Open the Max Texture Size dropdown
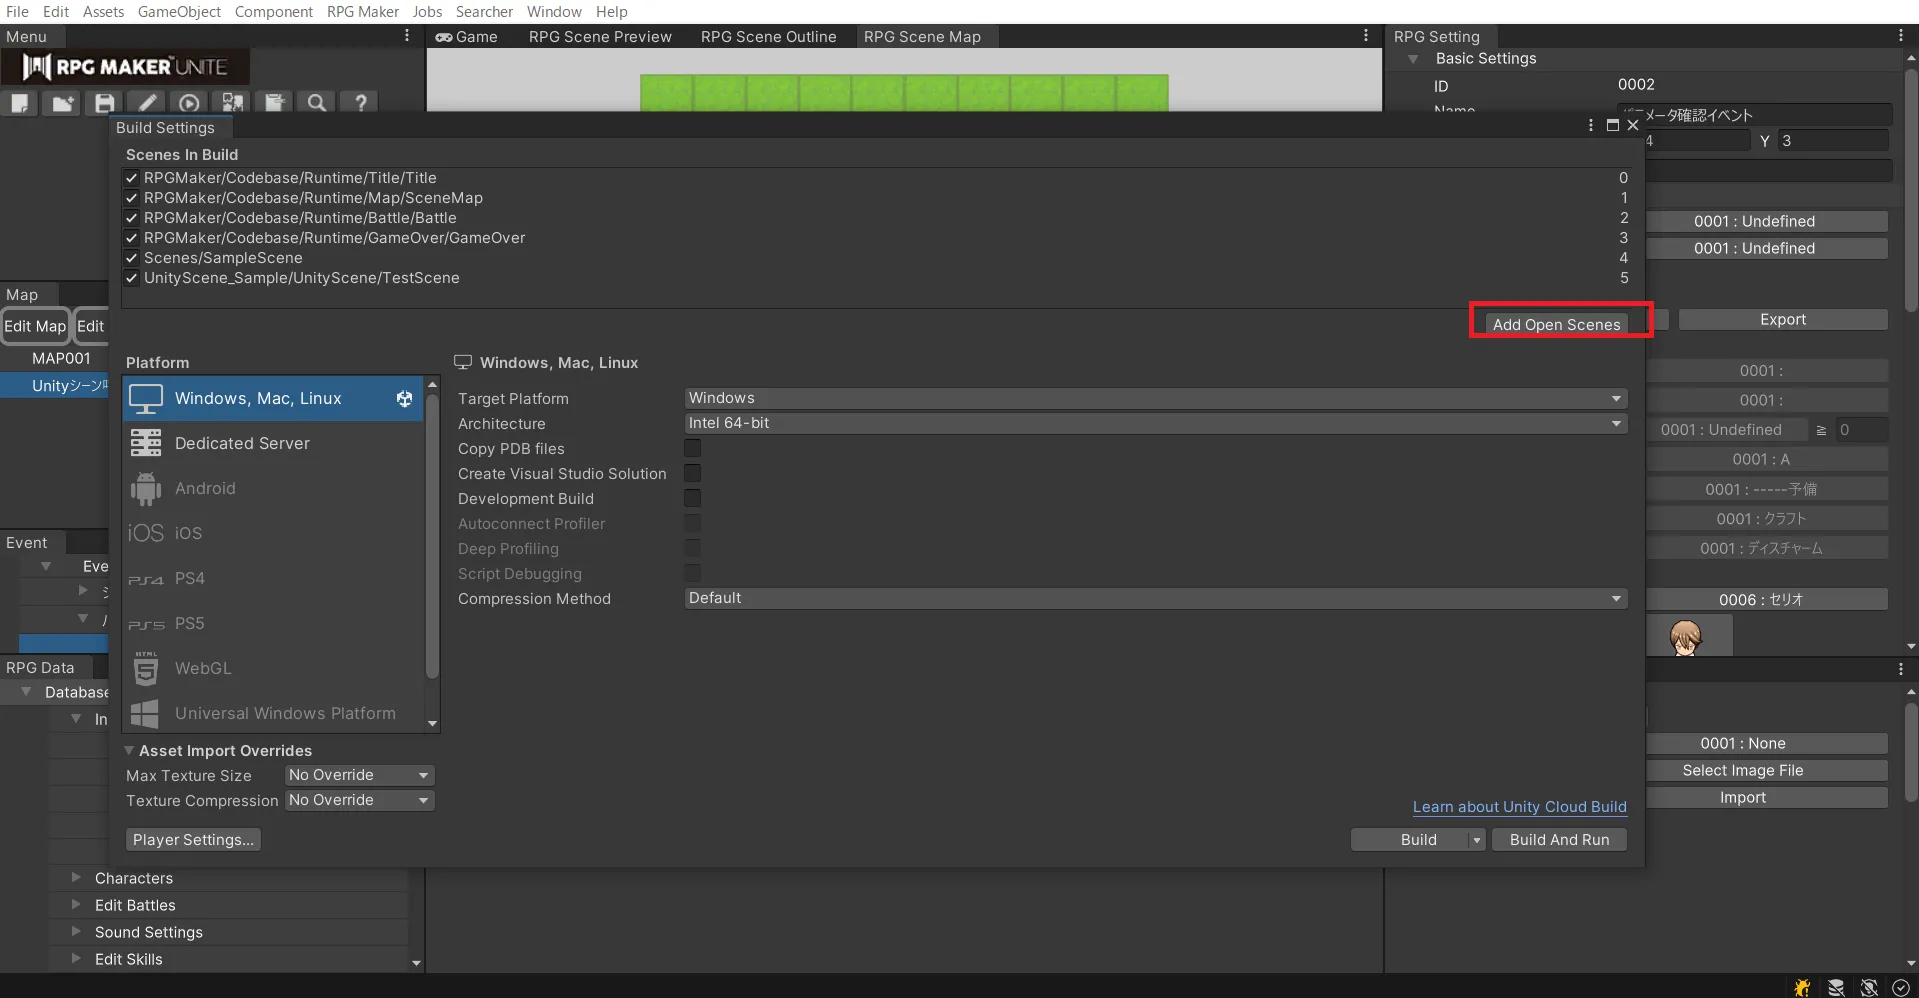Viewport: 1919px width, 998px height. 359,775
